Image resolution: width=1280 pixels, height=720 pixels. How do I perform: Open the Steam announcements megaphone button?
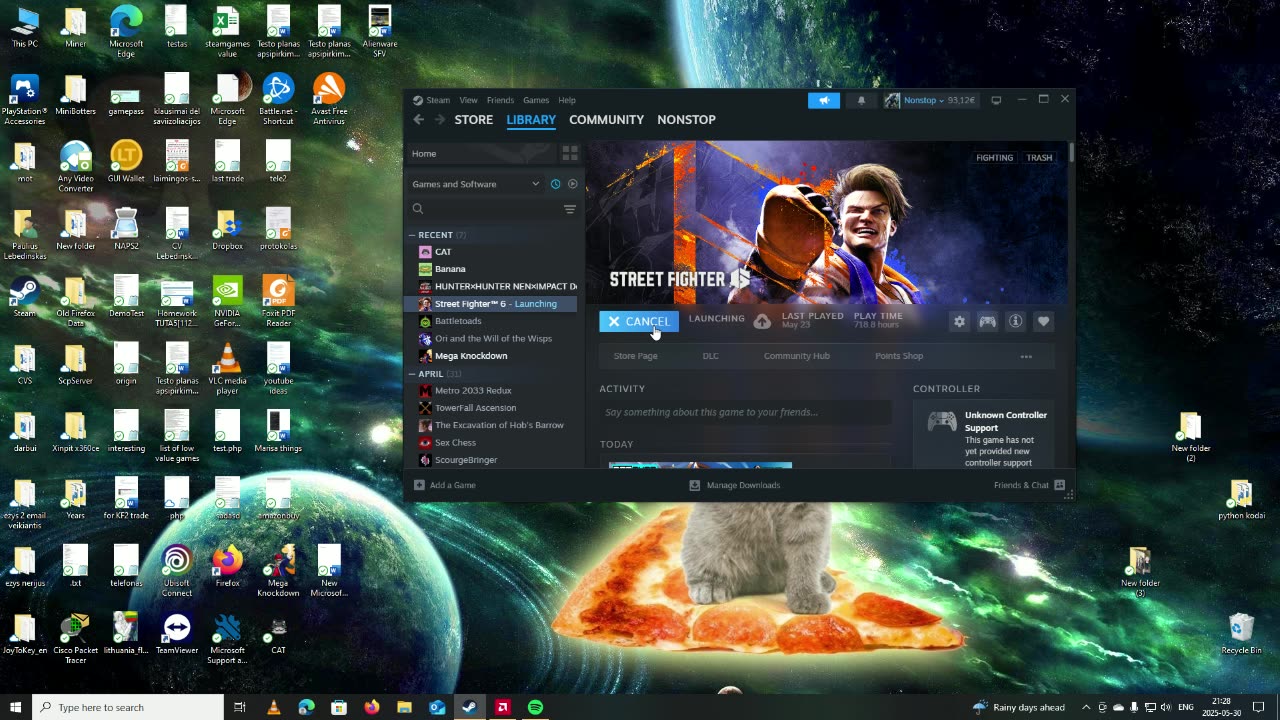tap(824, 100)
